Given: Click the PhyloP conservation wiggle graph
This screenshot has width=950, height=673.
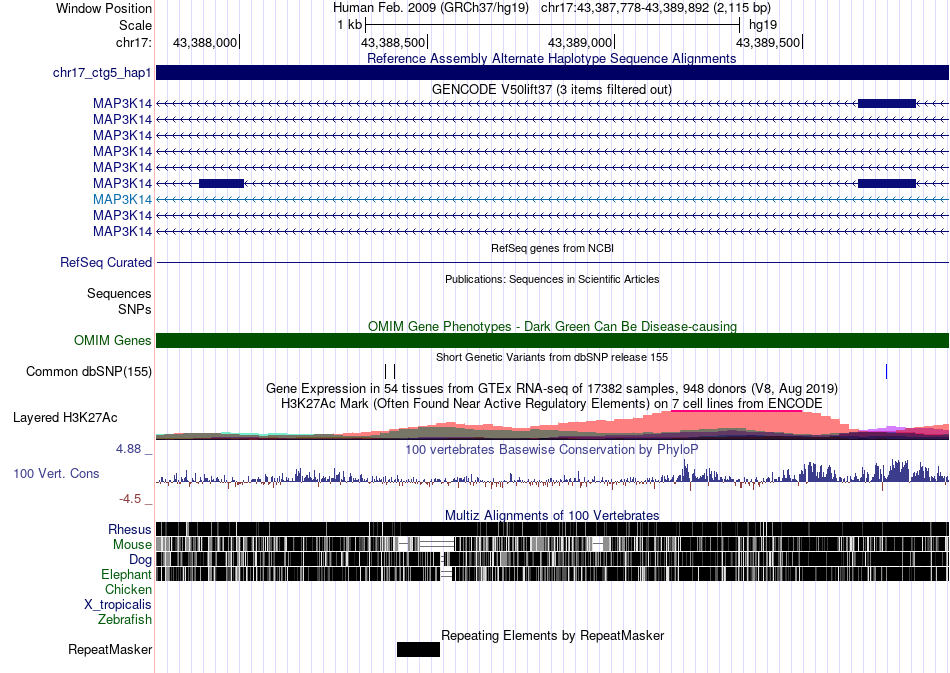Looking at the screenshot, I should click(552, 476).
